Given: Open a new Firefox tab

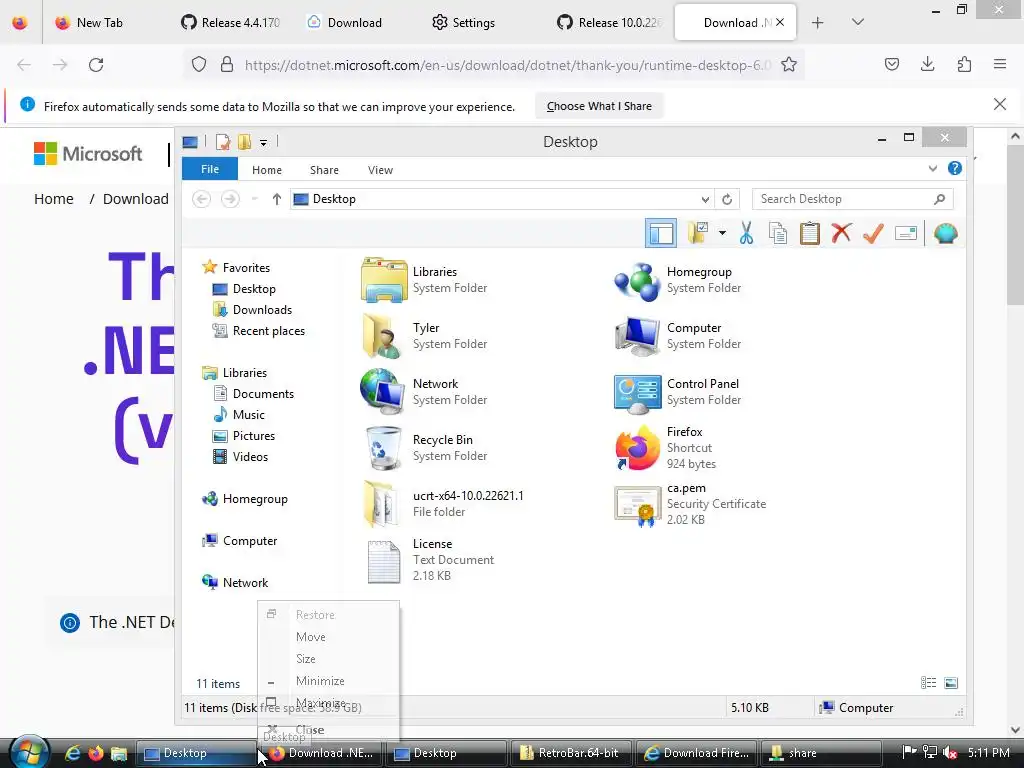Looking at the screenshot, I should click(x=817, y=23).
